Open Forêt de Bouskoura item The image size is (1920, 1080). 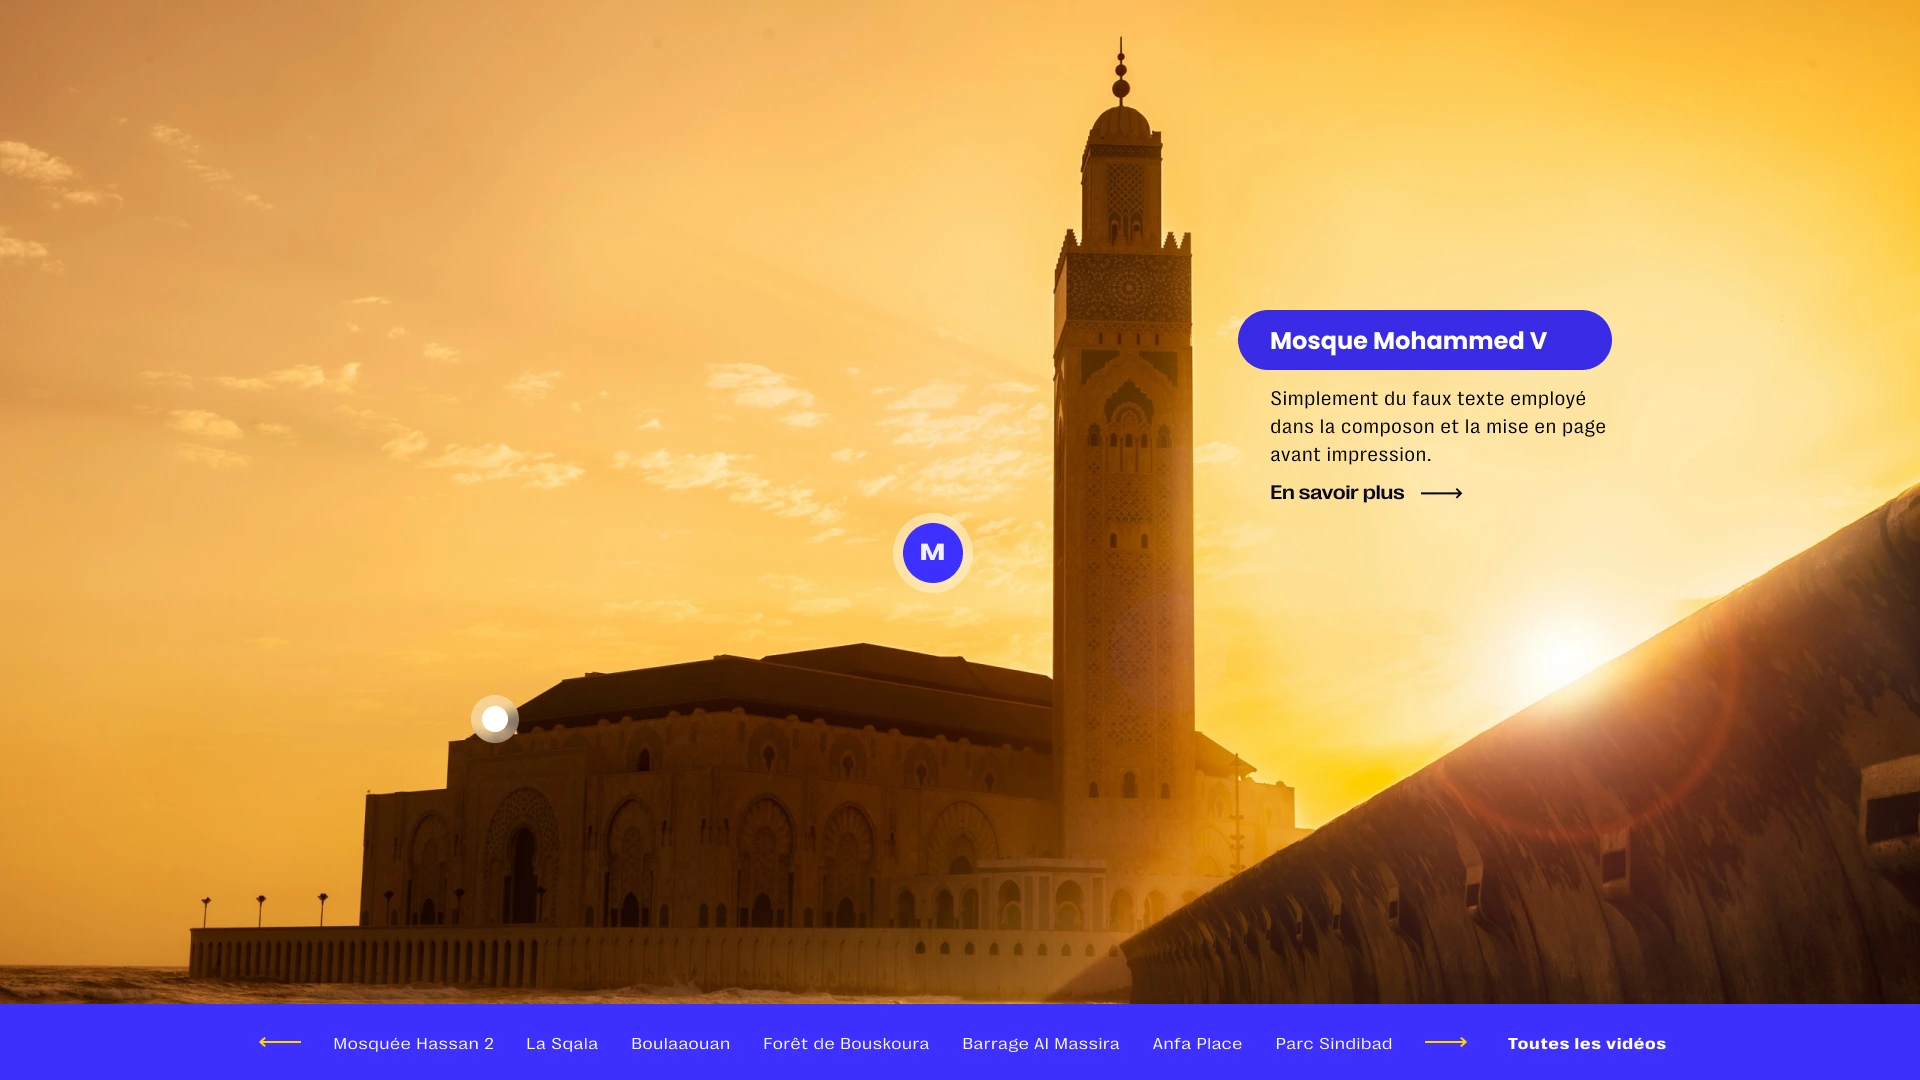[846, 1043]
